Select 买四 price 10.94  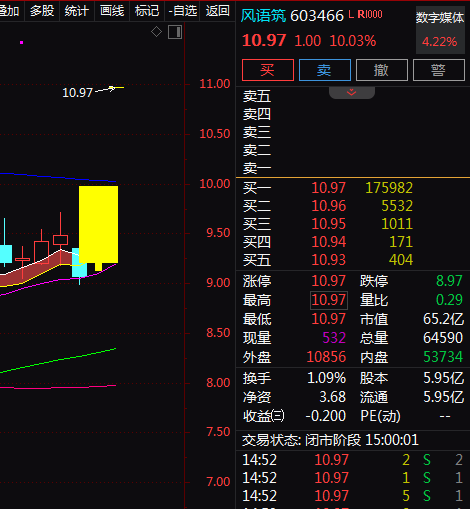[x=329, y=242]
